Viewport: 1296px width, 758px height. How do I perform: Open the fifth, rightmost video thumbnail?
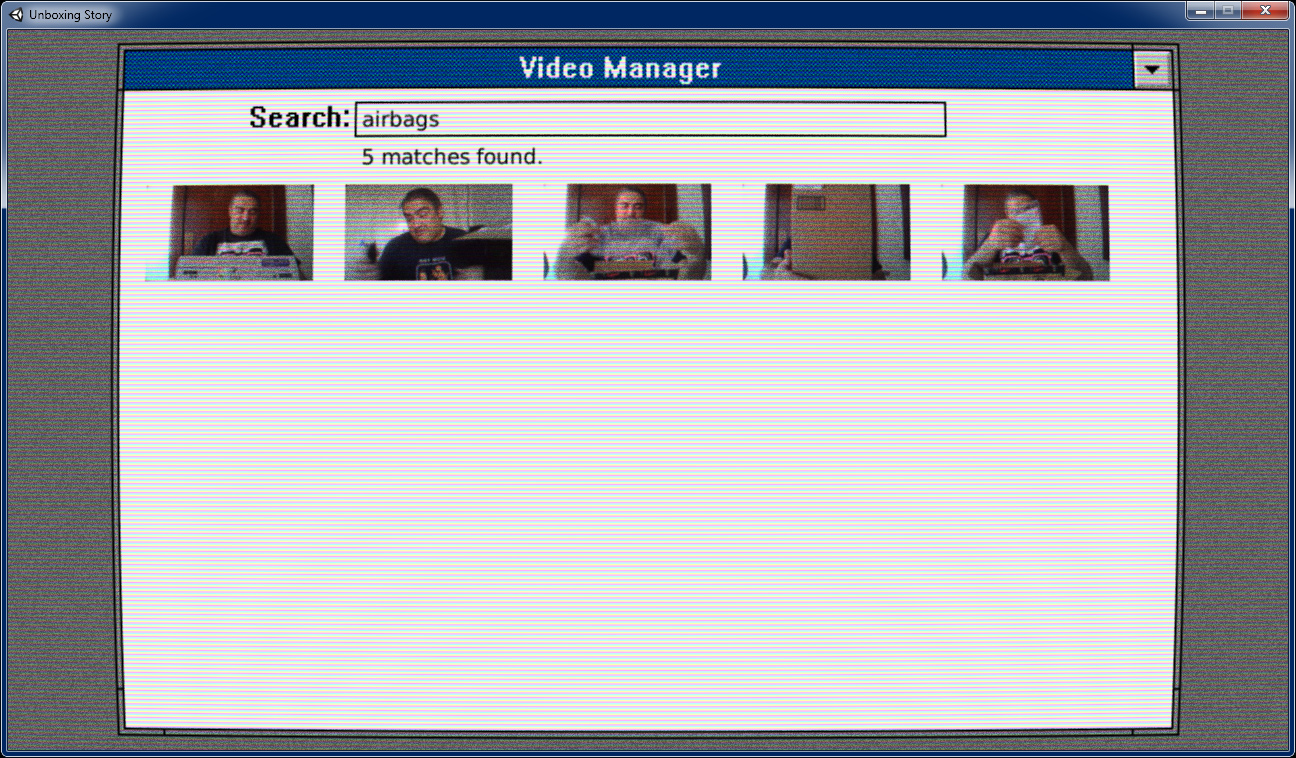click(x=1026, y=232)
